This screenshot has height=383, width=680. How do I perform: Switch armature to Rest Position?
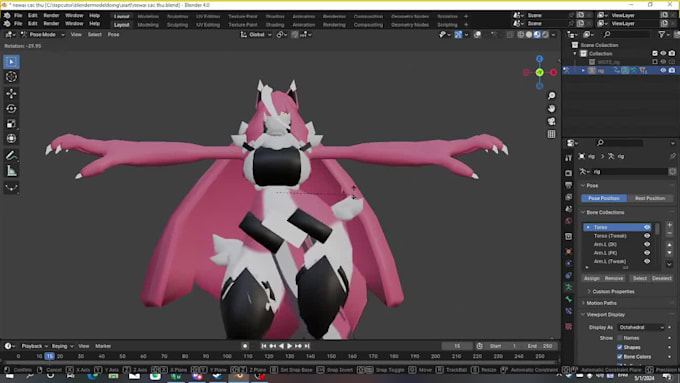(x=650, y=198)
